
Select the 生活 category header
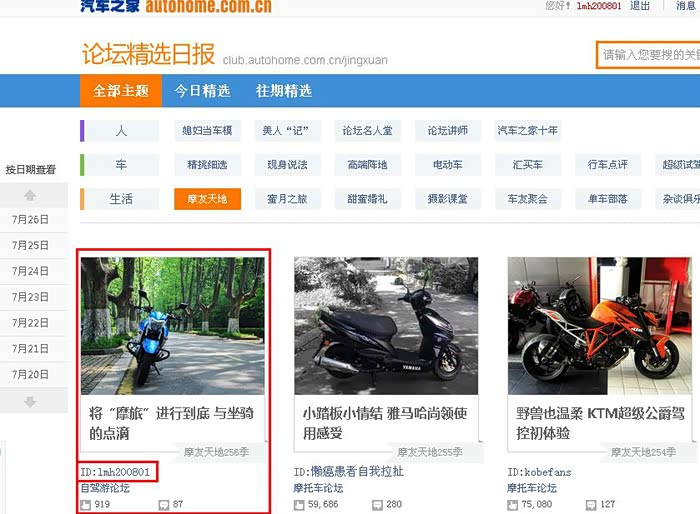tap(121, 199)
